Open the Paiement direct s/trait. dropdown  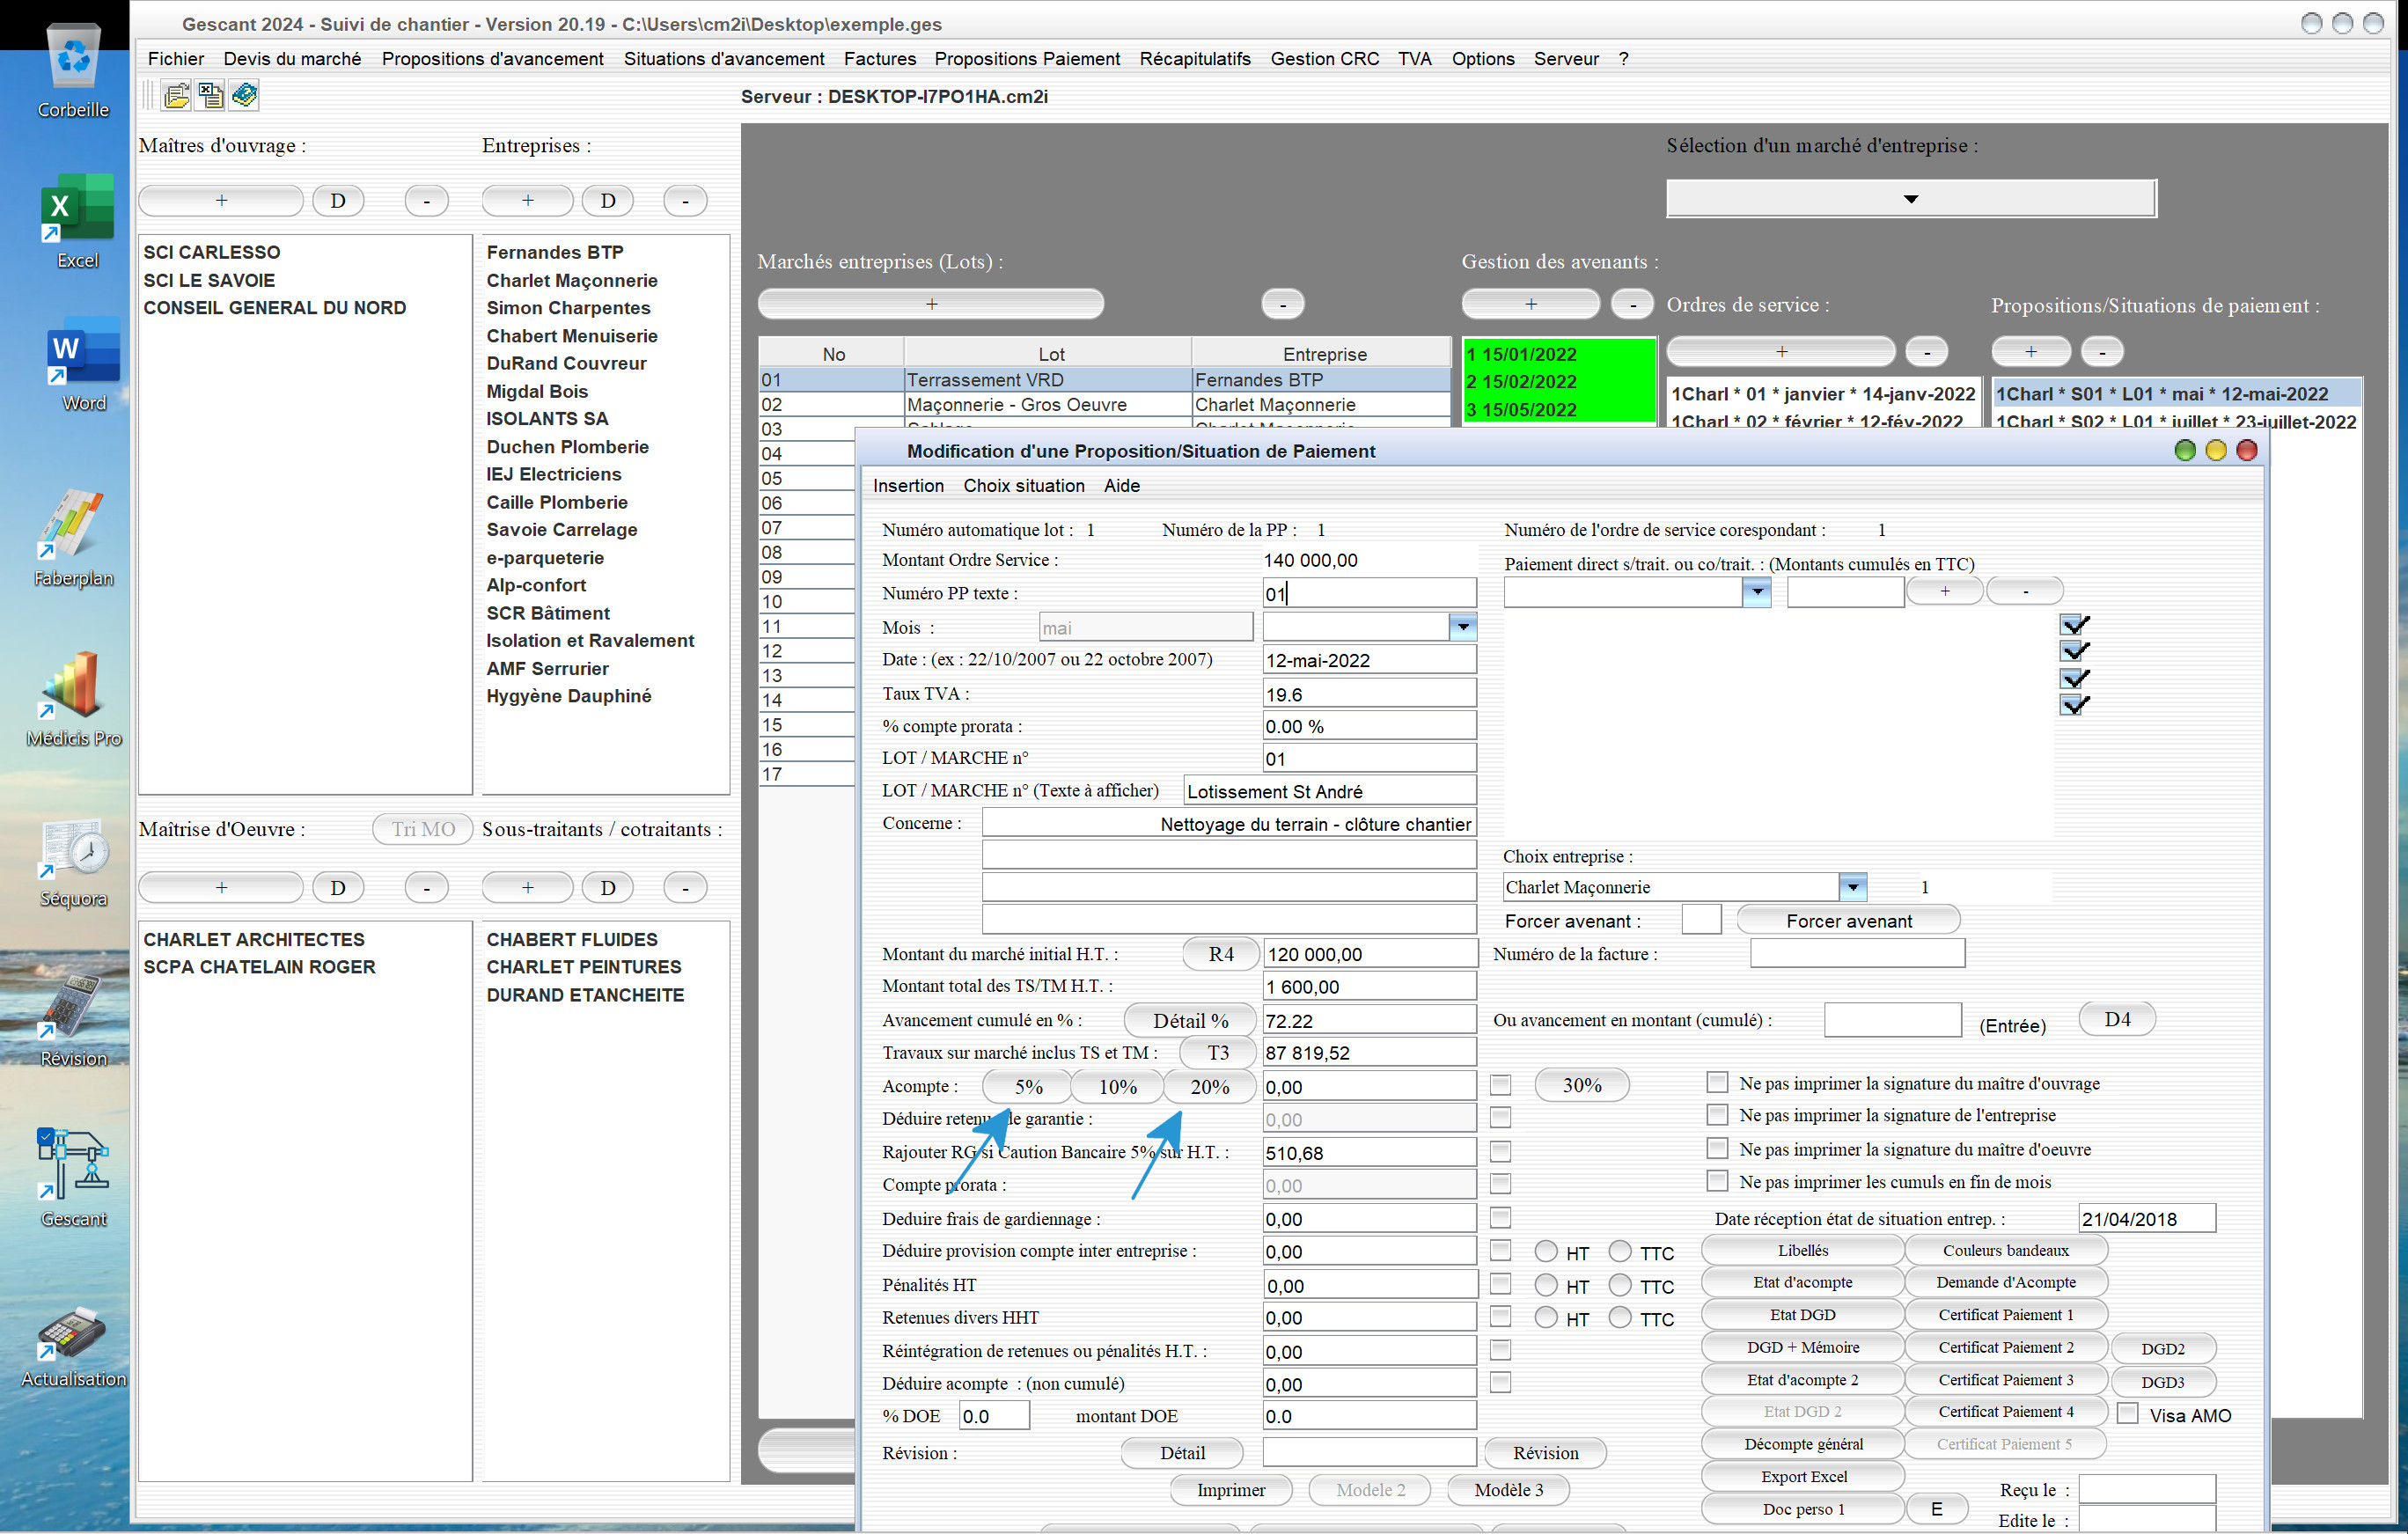(x=1757, y=592)
